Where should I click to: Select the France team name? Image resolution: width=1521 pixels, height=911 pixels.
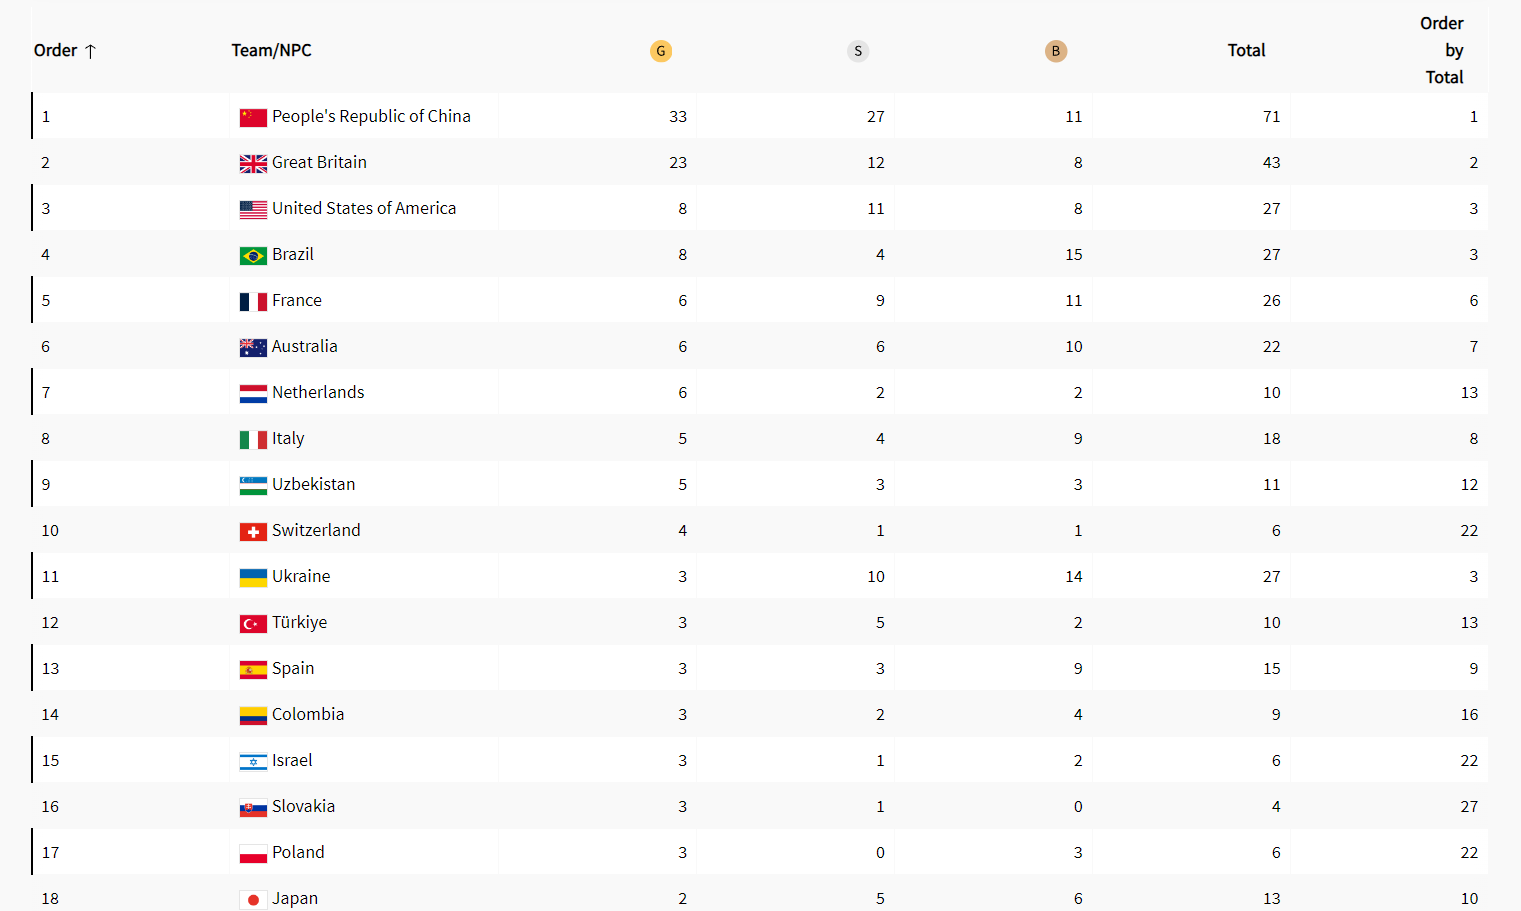[x=297, y=300]
